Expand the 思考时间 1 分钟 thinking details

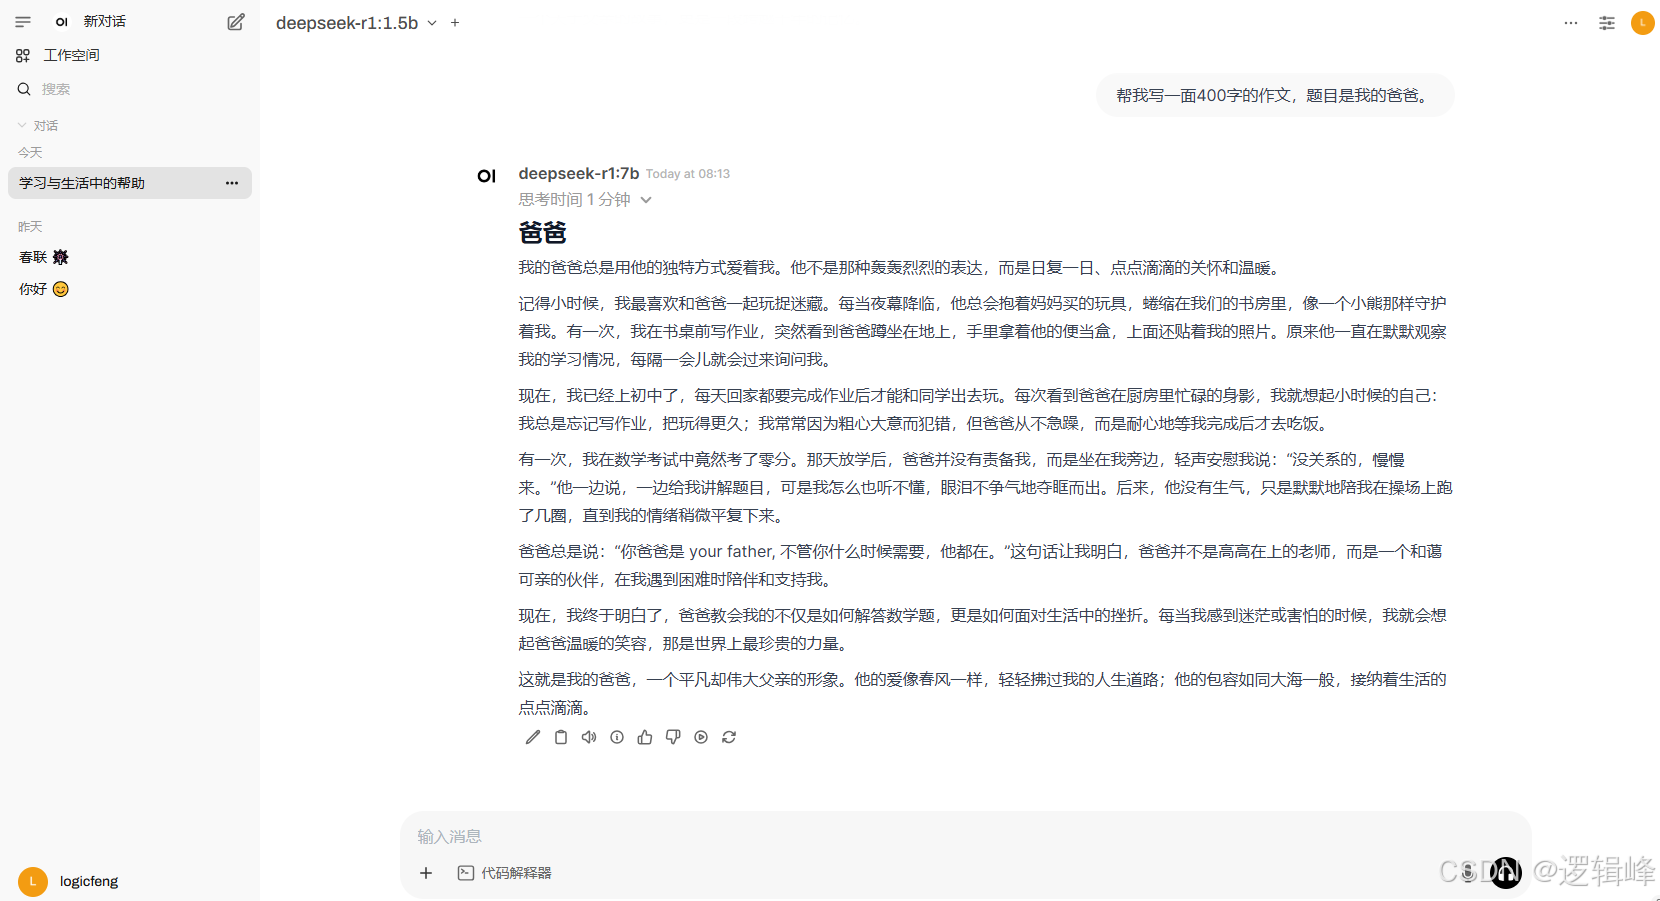(585, 200)
